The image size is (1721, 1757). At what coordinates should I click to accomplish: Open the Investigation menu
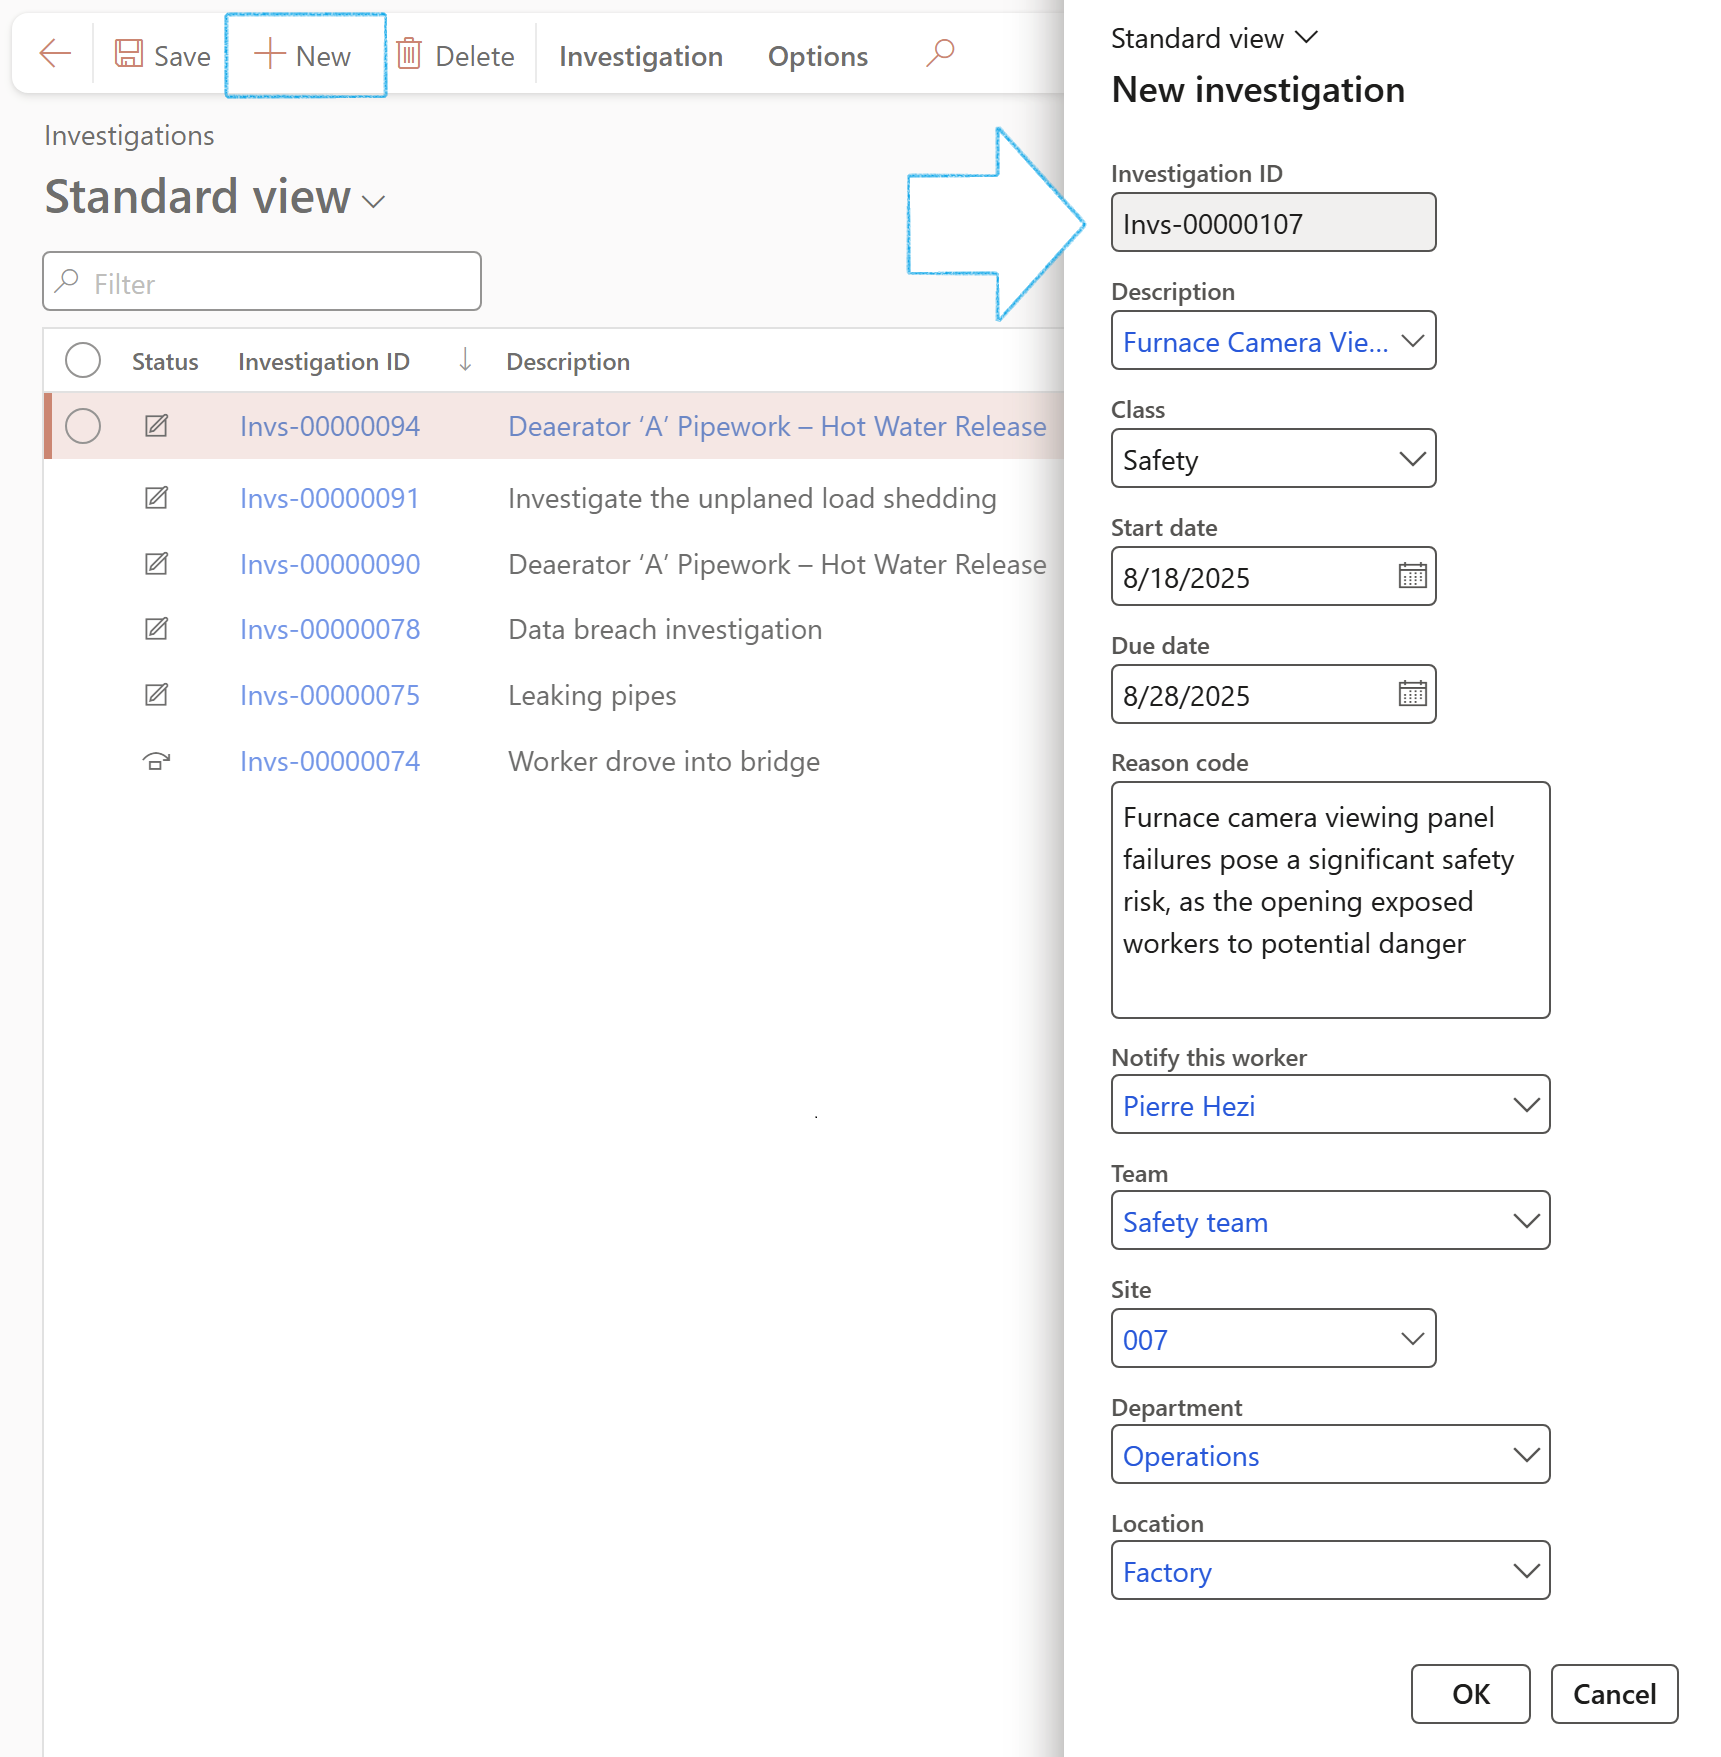tap(641, 56)
